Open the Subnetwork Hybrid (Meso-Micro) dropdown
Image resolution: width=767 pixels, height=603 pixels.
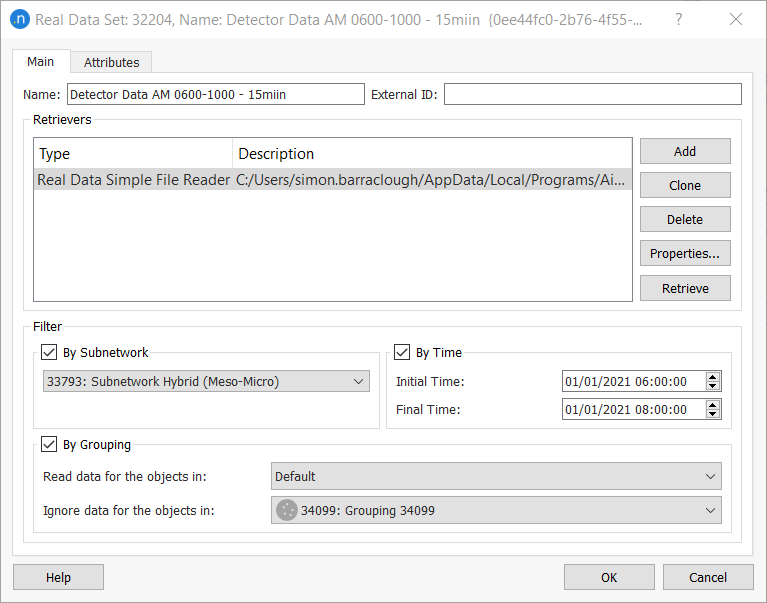click(206, 381)
